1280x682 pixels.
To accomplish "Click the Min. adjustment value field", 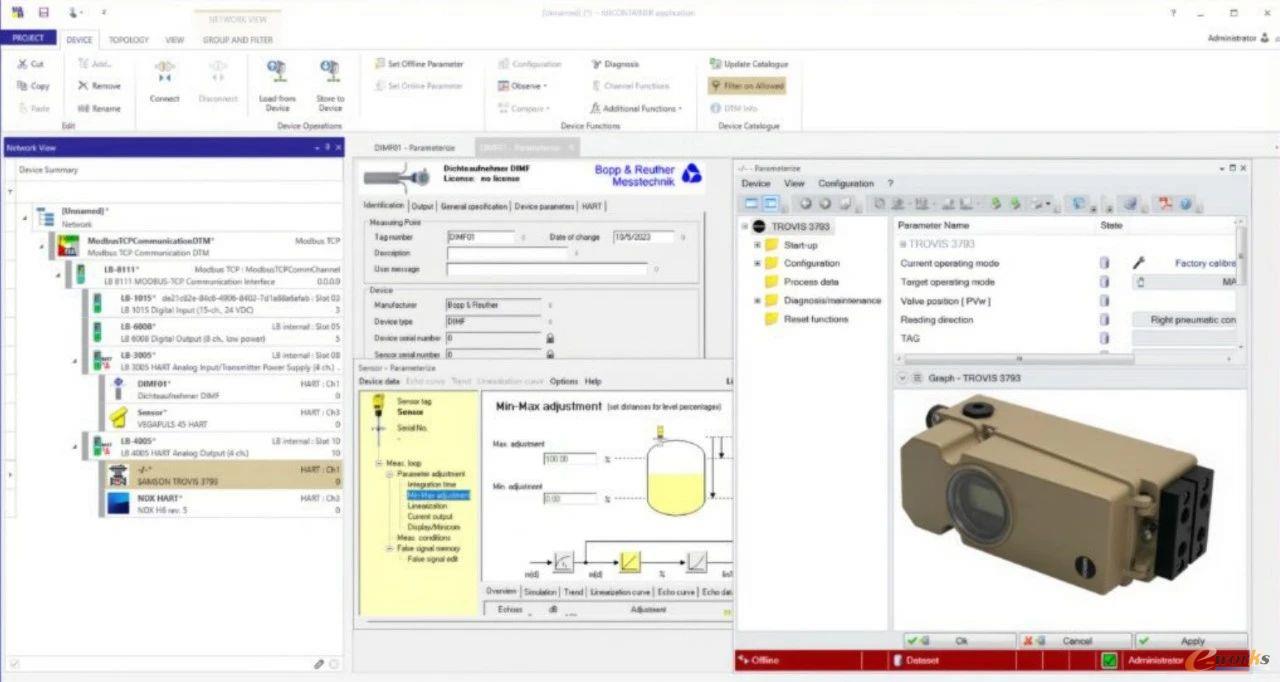I will coord(570,498).
